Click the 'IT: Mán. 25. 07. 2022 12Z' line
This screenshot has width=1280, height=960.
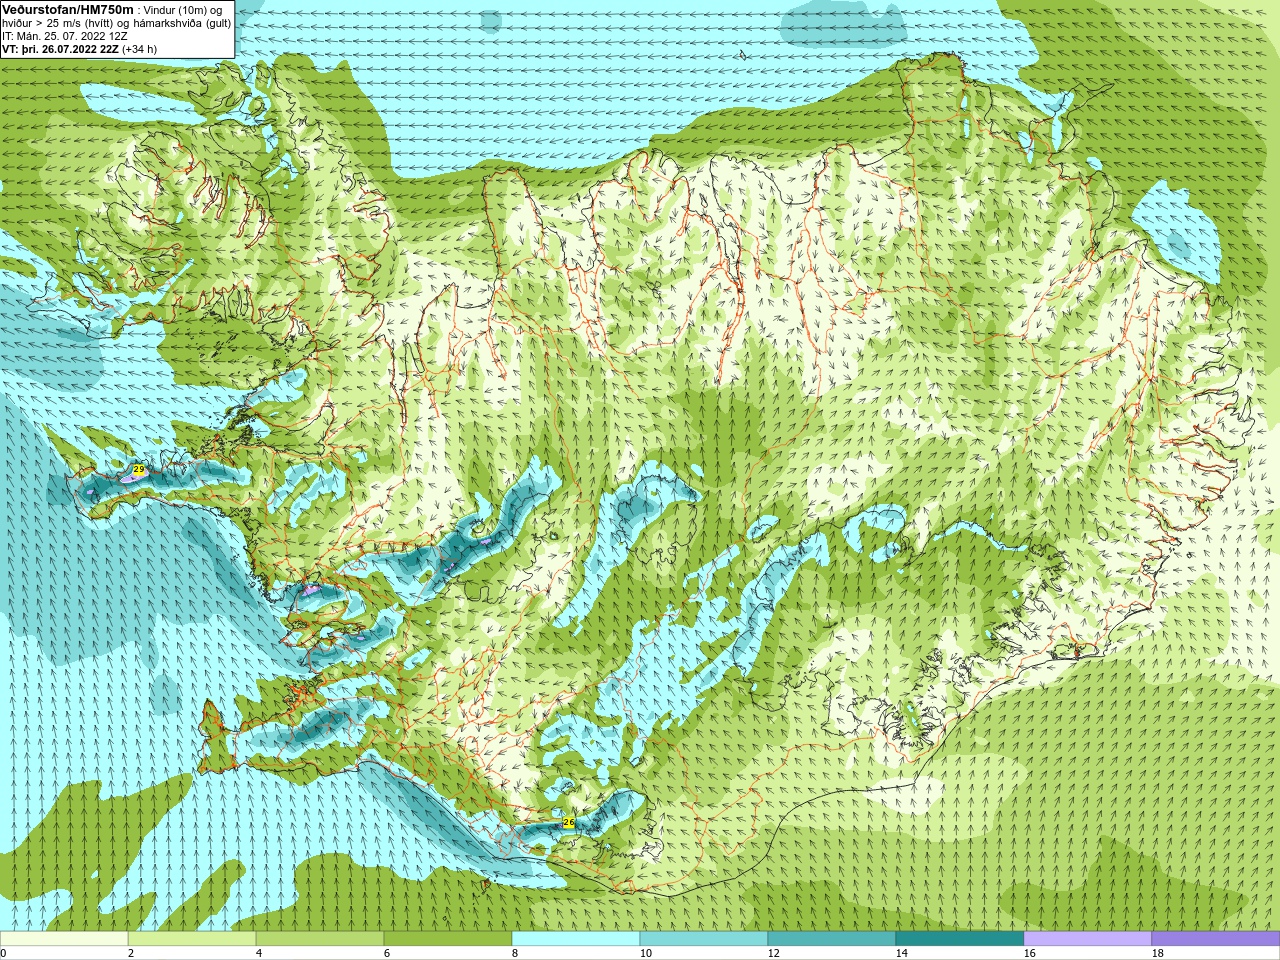tap(65, 36)
